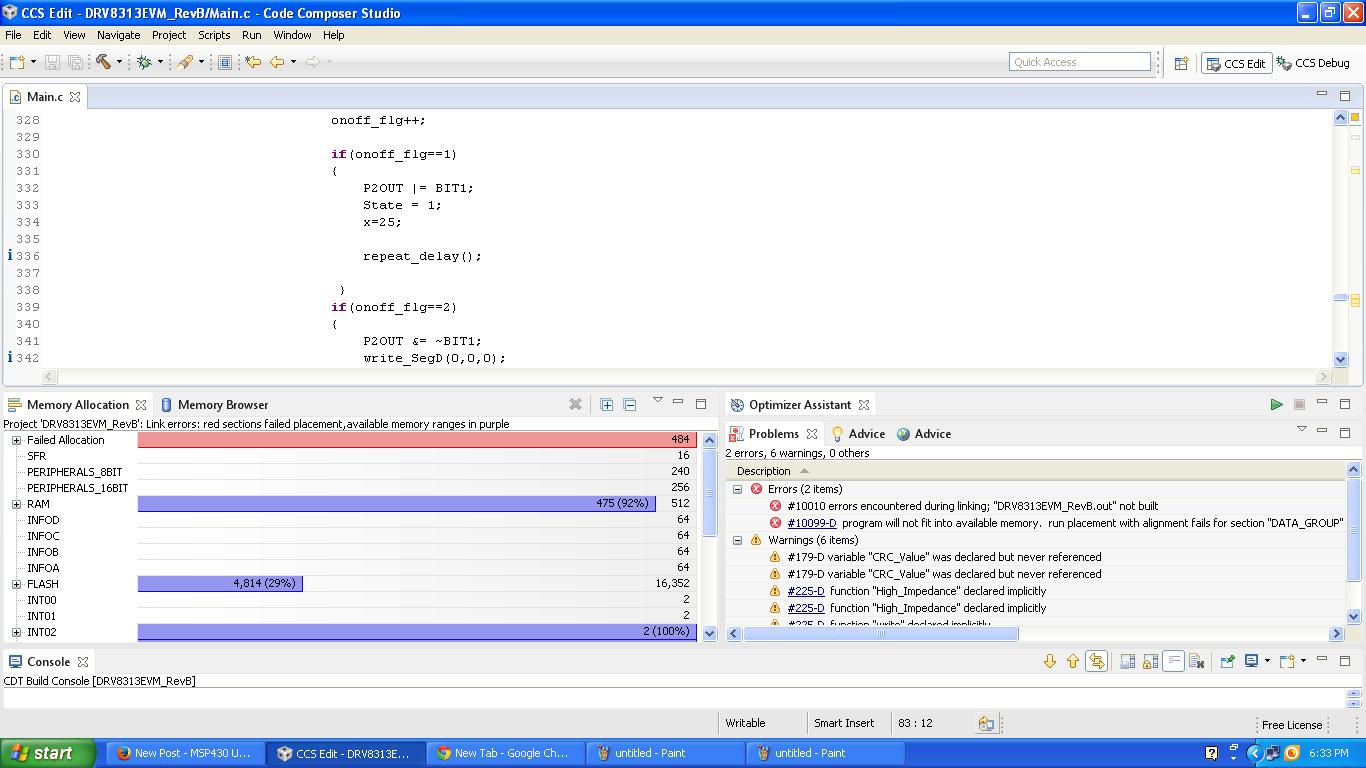Toggle the block selection toolbar button
This screenshot has width=1366, height=768.
coord(225,62)
